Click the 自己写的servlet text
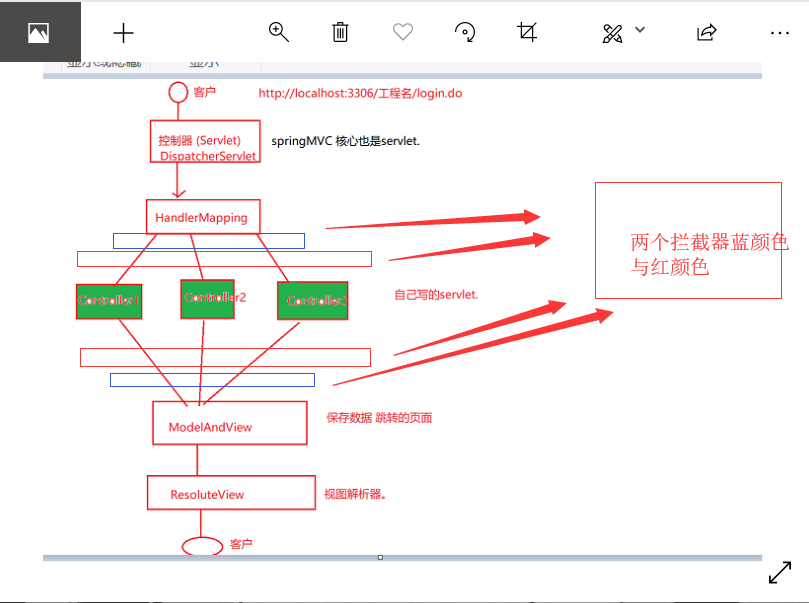This screenshot has height=603, width=809. (x=436, y=295)
